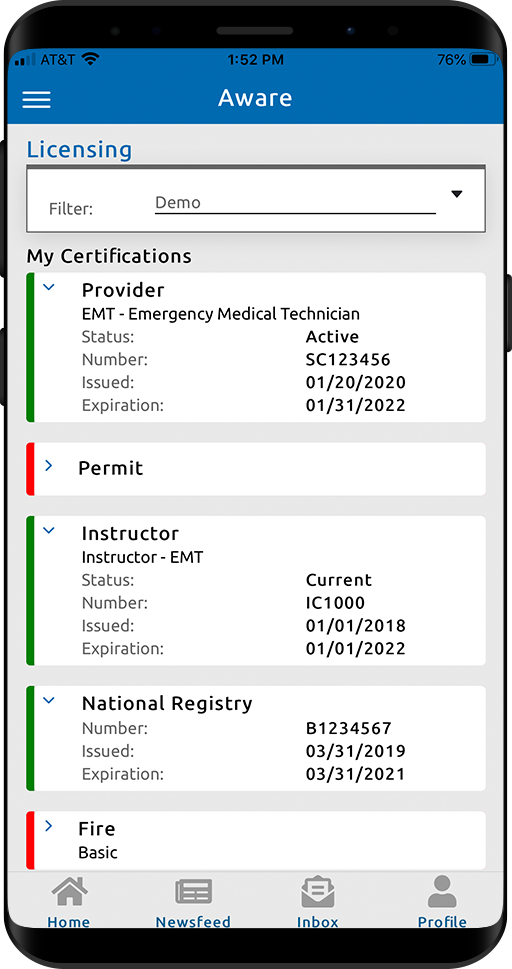Open the Inbox envelope icon
Image resolution: width=512 pixels, height=969 pixels.
point(318,892)
